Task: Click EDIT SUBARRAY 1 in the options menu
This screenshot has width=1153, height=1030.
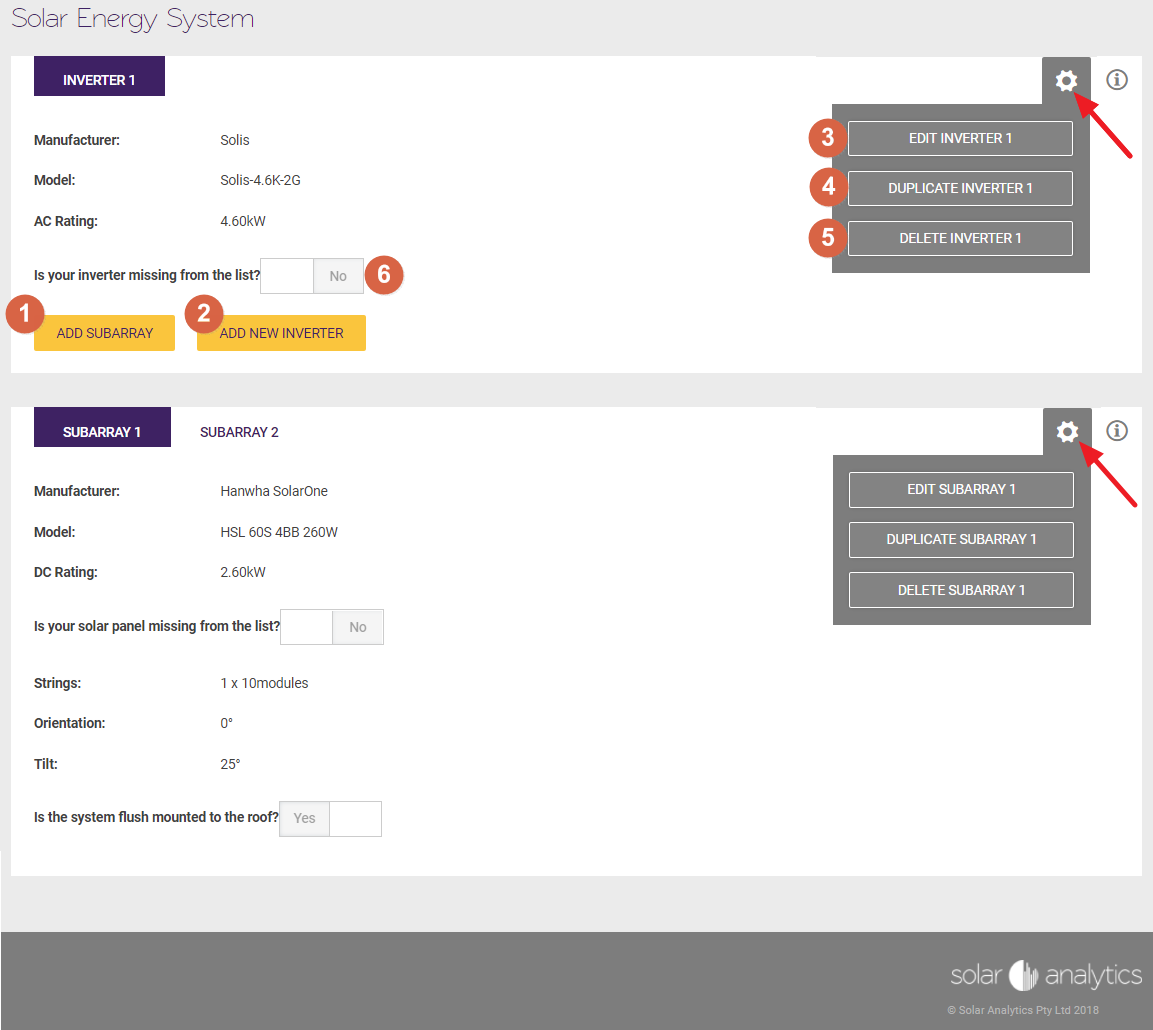Action: [x=960, y=489]
